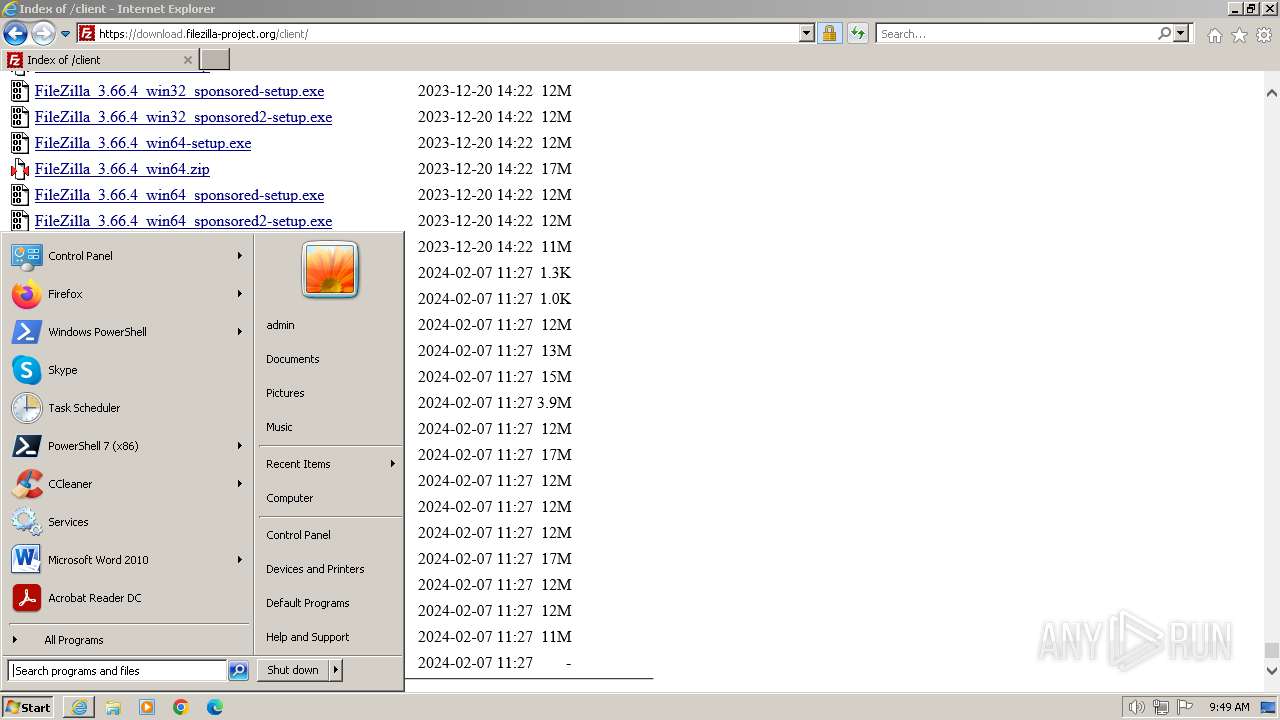The width and height of the screenshot is (1280, 720).
Task: Download FileZilla_3.66.4_win32_sponsored-setup.exe
Action: pos(179,91)
